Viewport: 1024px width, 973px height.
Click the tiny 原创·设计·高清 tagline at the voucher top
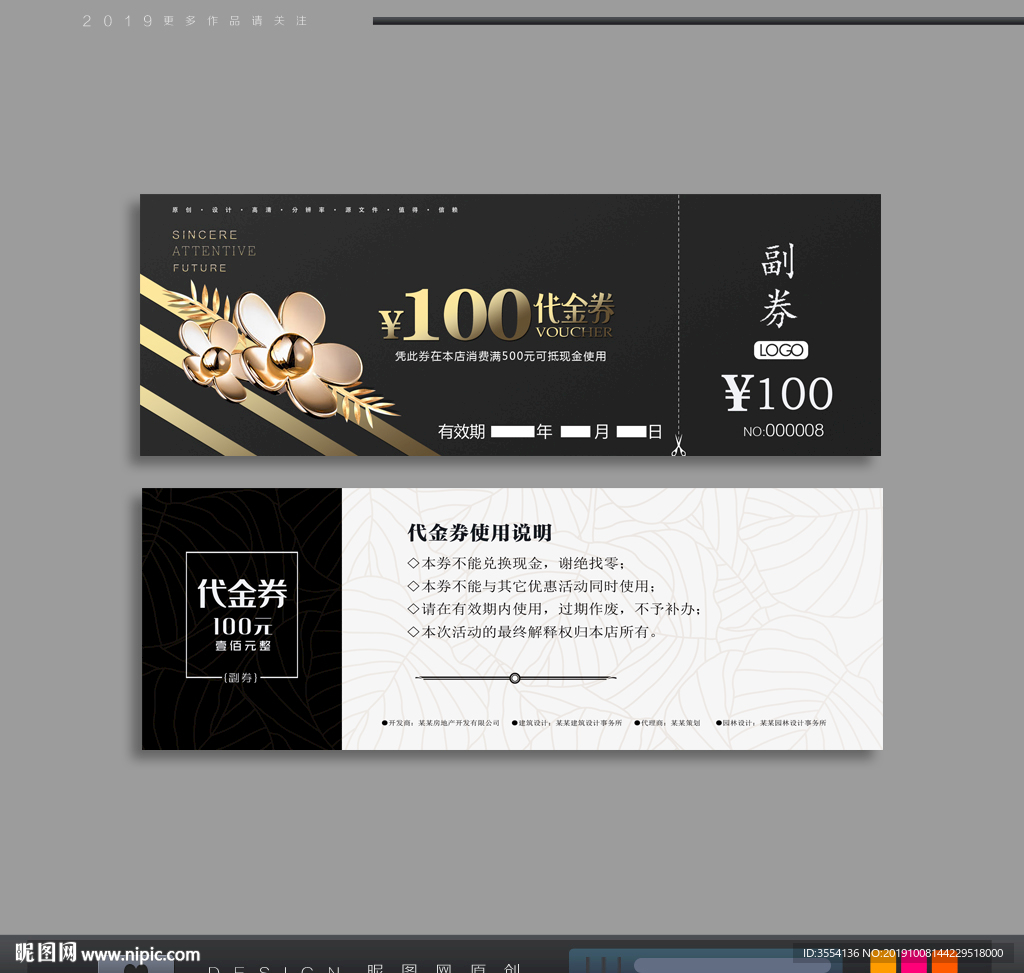(x=315, y=210)
